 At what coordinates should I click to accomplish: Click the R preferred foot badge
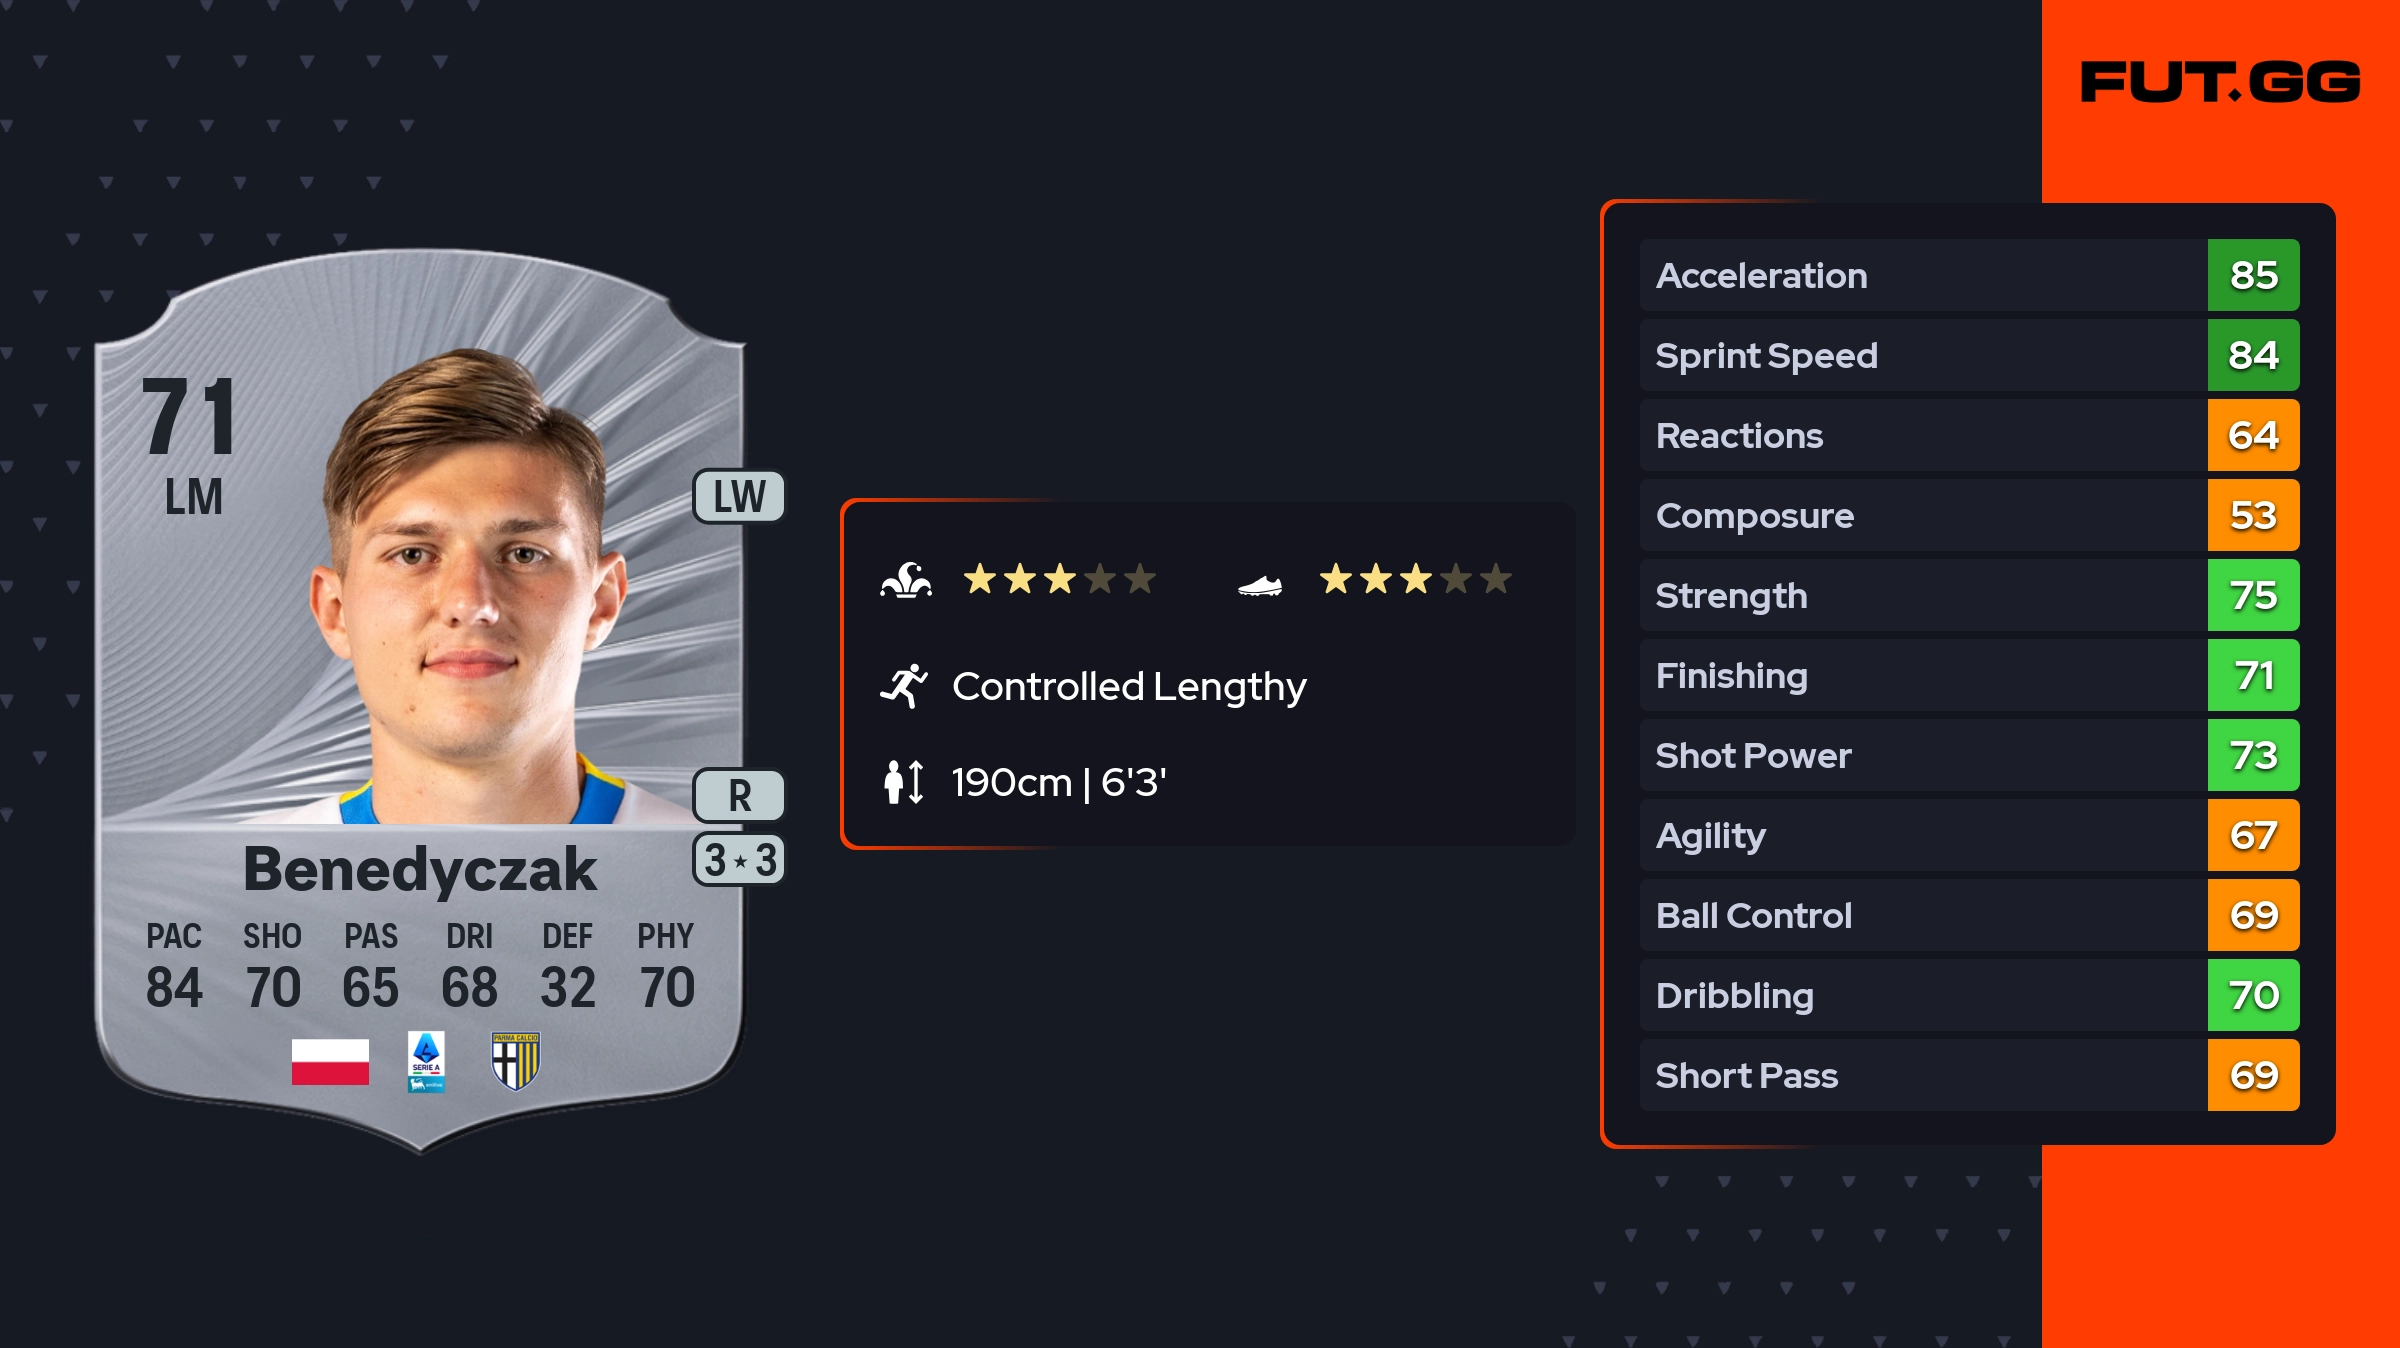[x=739, y=796]
